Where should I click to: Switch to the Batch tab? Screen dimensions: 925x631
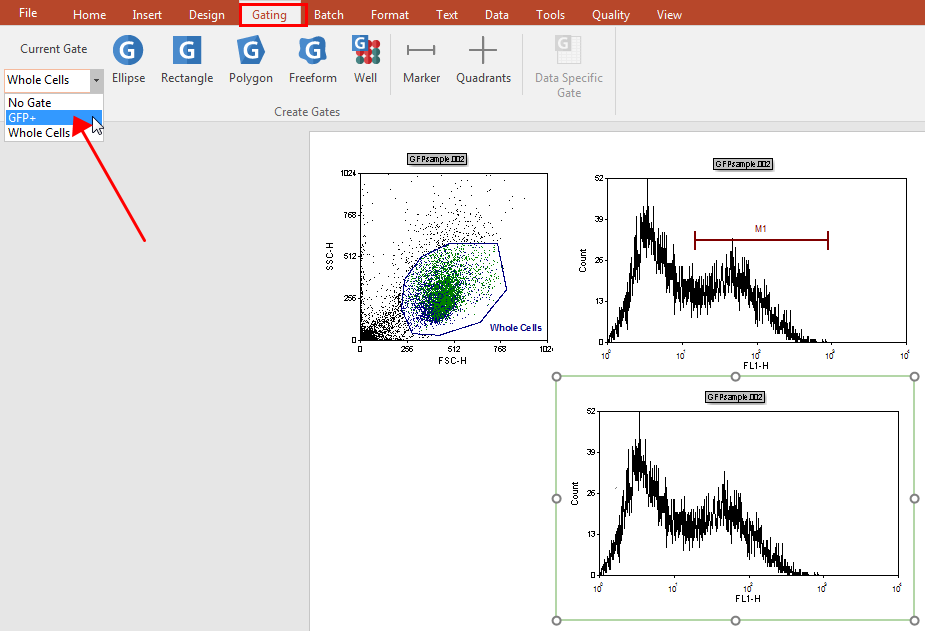(x=328, y=15)
